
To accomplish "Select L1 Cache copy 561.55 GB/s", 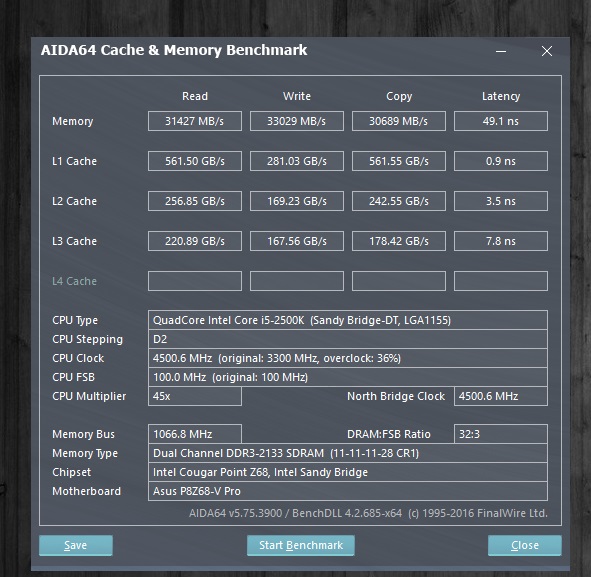I will (399, 161).
